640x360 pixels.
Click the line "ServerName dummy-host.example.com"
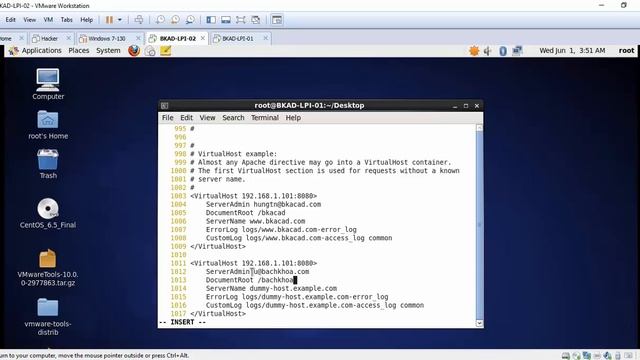271,289
